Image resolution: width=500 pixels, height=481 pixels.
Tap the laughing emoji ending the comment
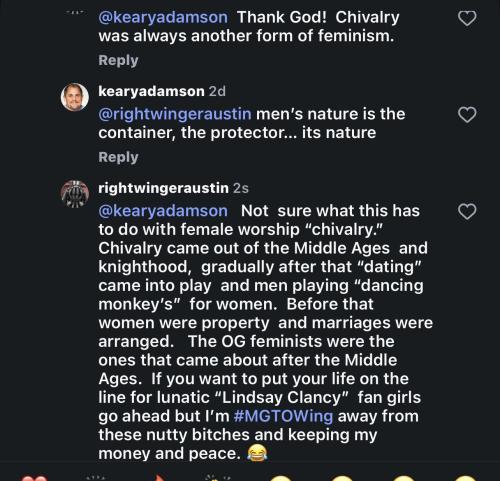point(257,453)
